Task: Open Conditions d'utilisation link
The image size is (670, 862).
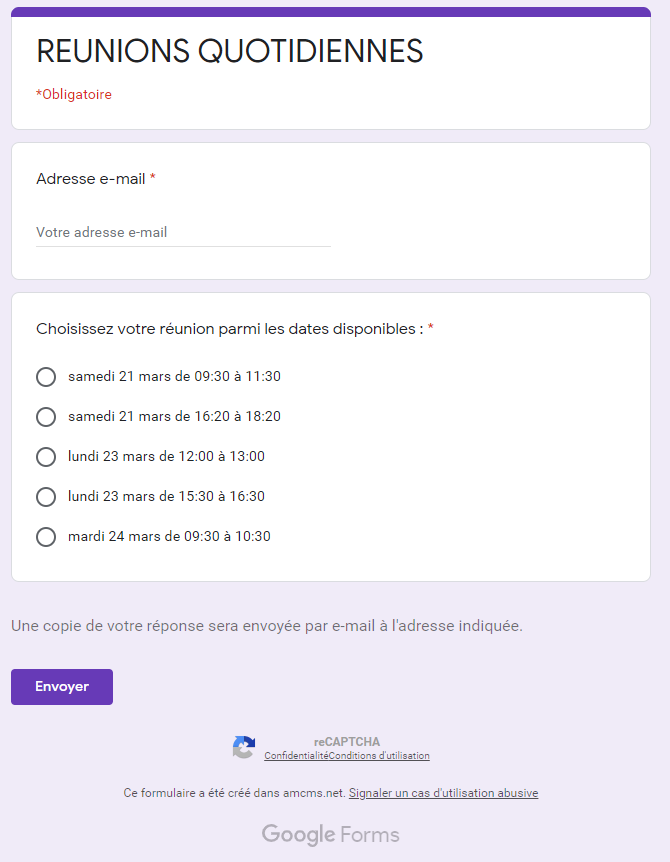Action: (379, 756)
